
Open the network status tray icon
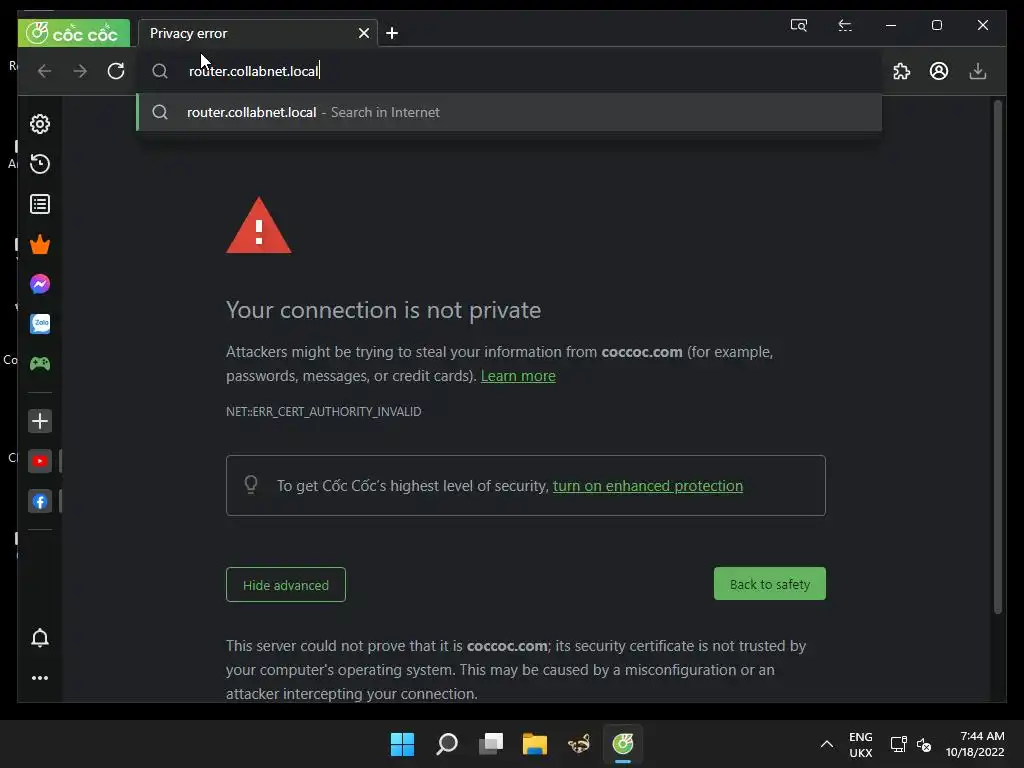pyautogui.click(x=899, y=744)
